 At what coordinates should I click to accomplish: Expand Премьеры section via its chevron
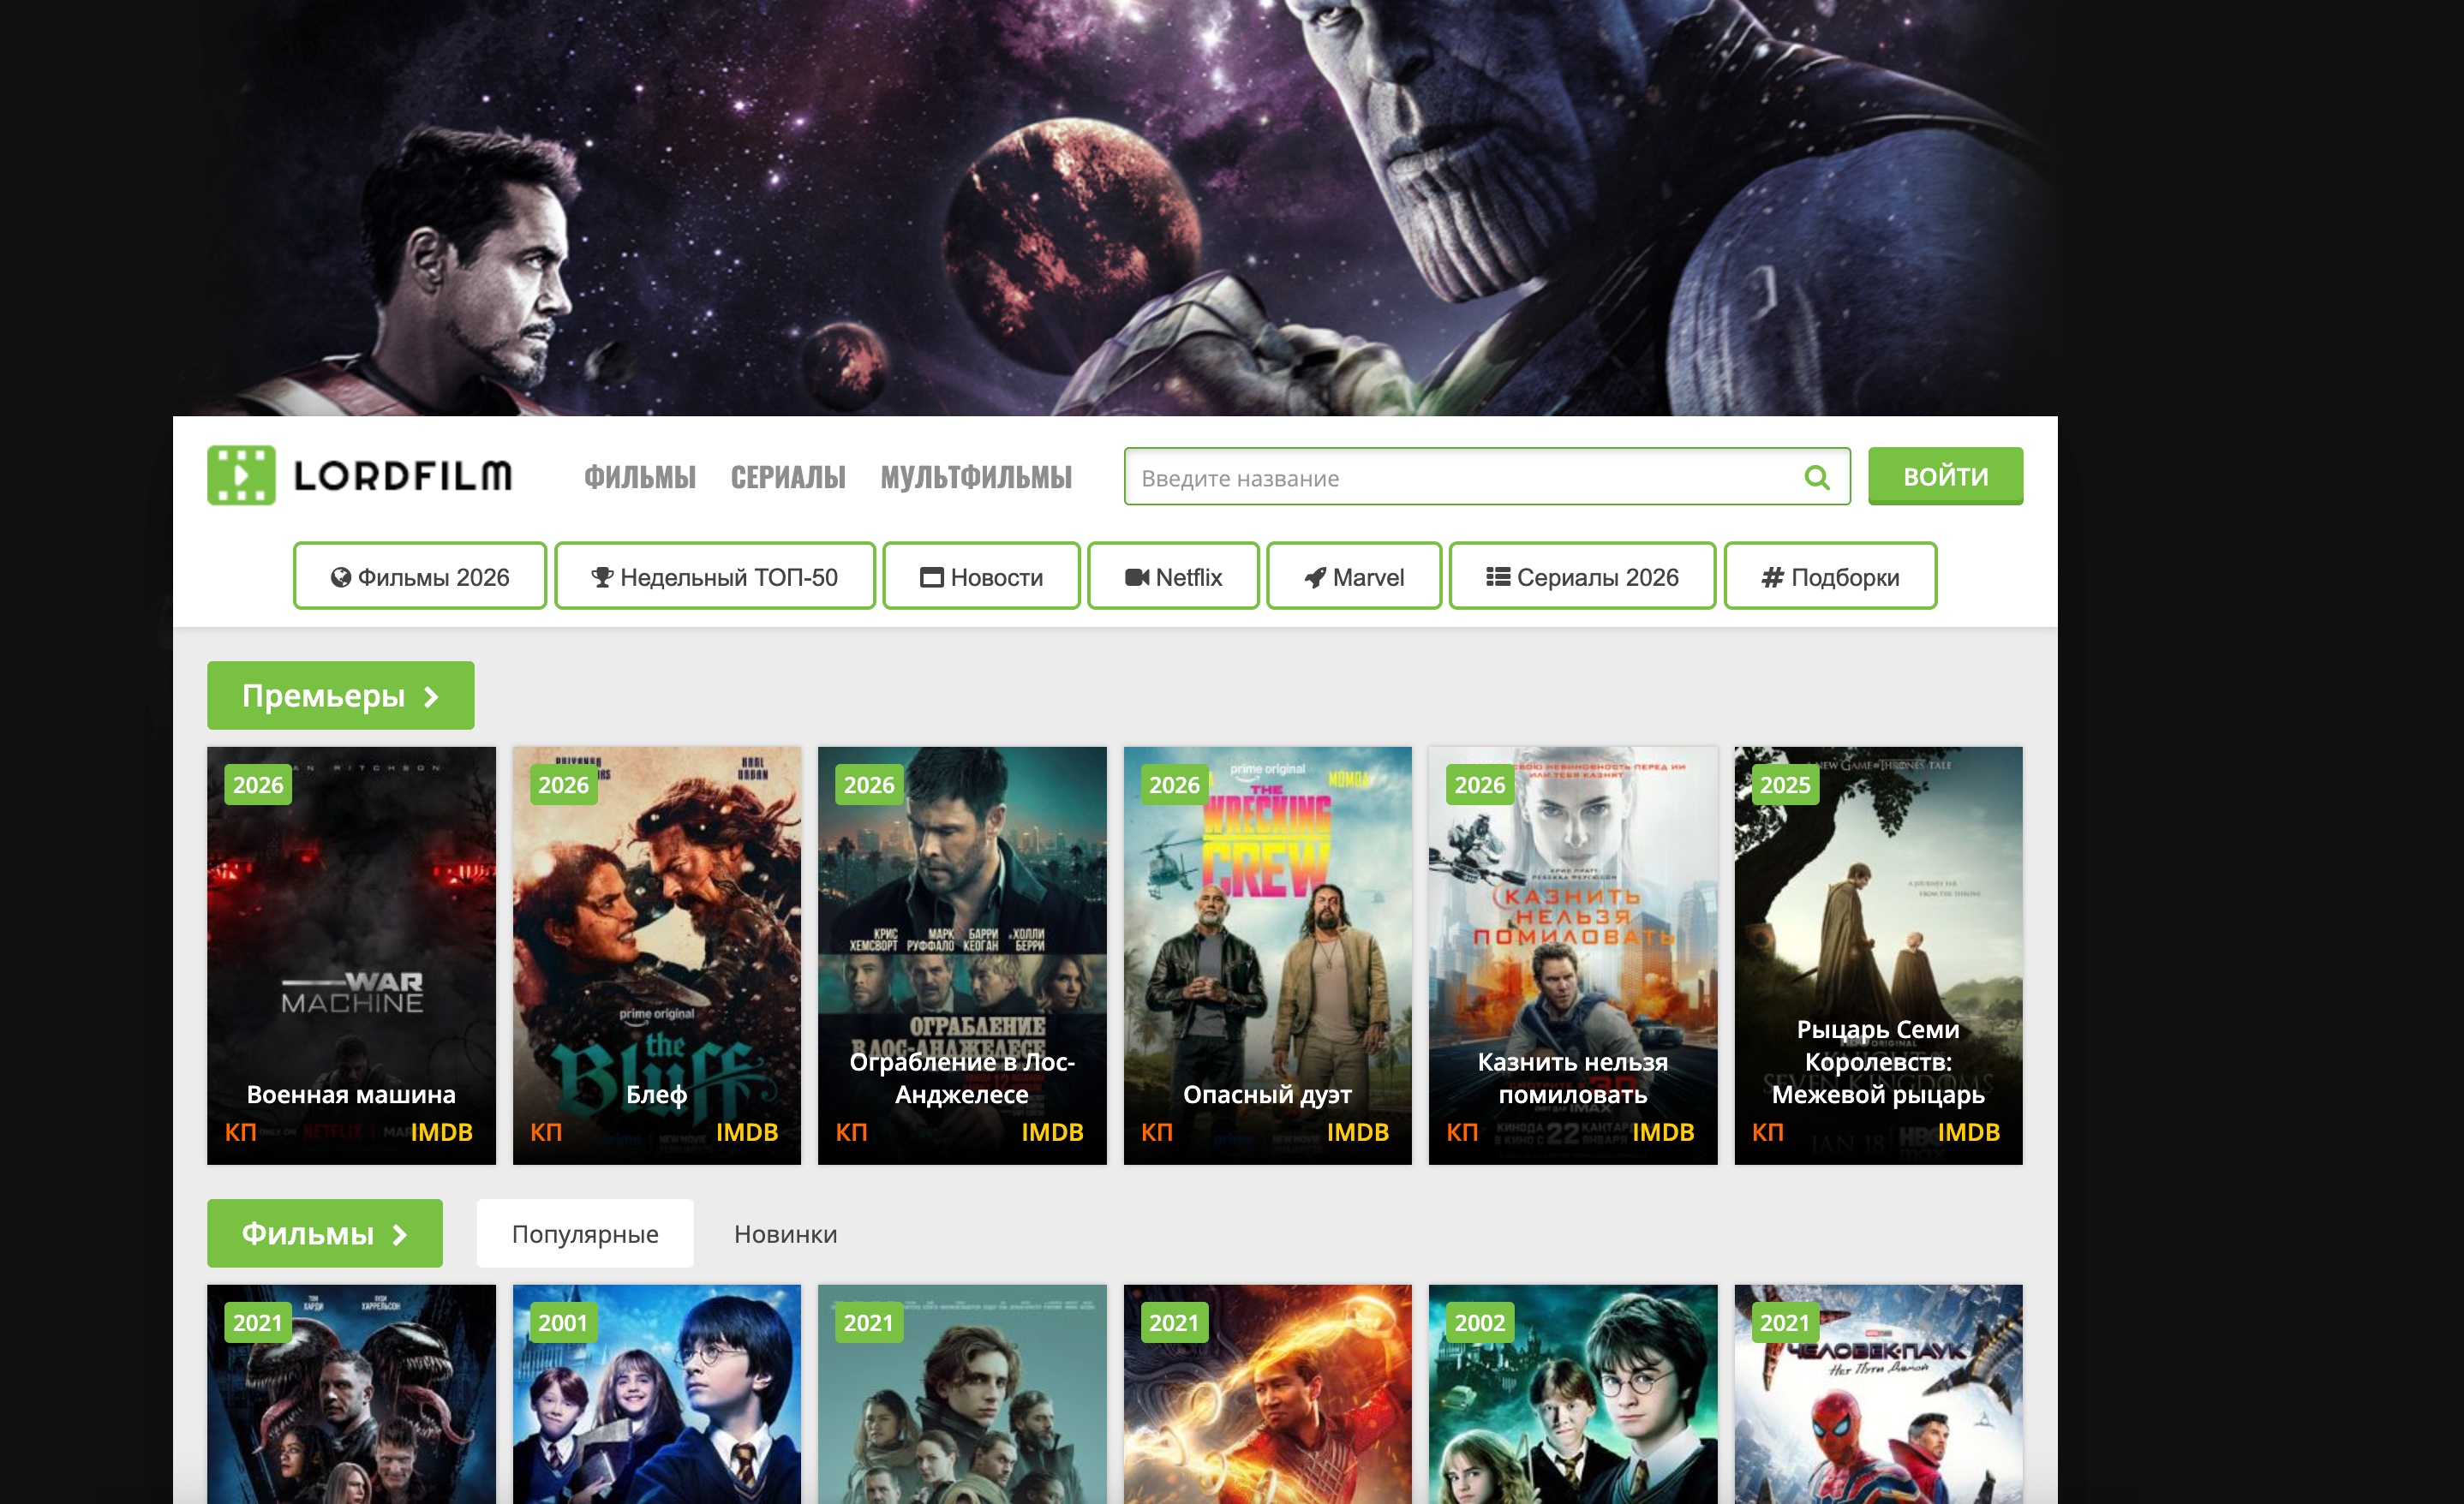click(x=431, y=697)
